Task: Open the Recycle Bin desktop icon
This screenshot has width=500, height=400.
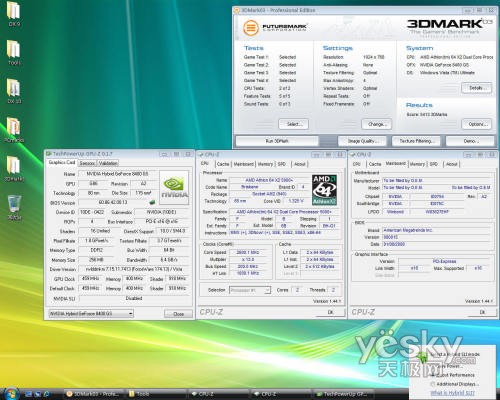Action: (x=14, y=207)
